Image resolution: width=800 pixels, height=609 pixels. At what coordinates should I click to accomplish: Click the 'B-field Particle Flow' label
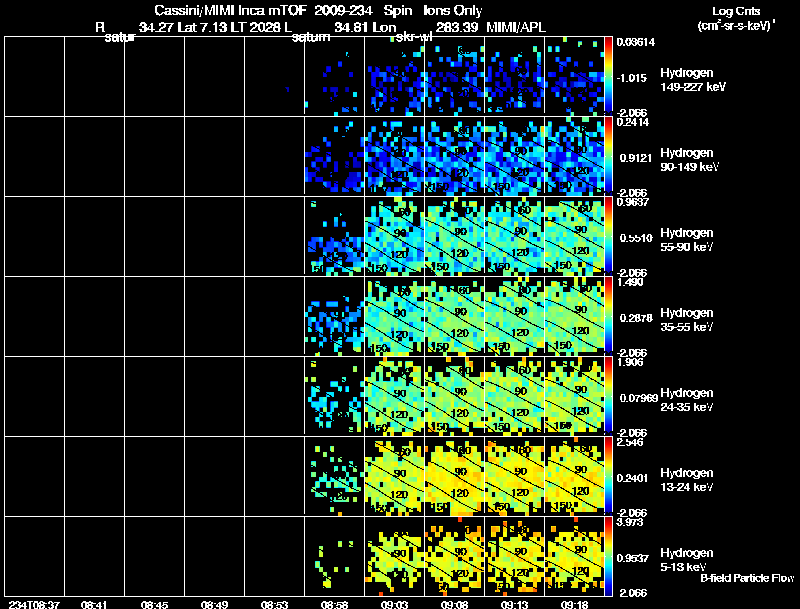747,578
